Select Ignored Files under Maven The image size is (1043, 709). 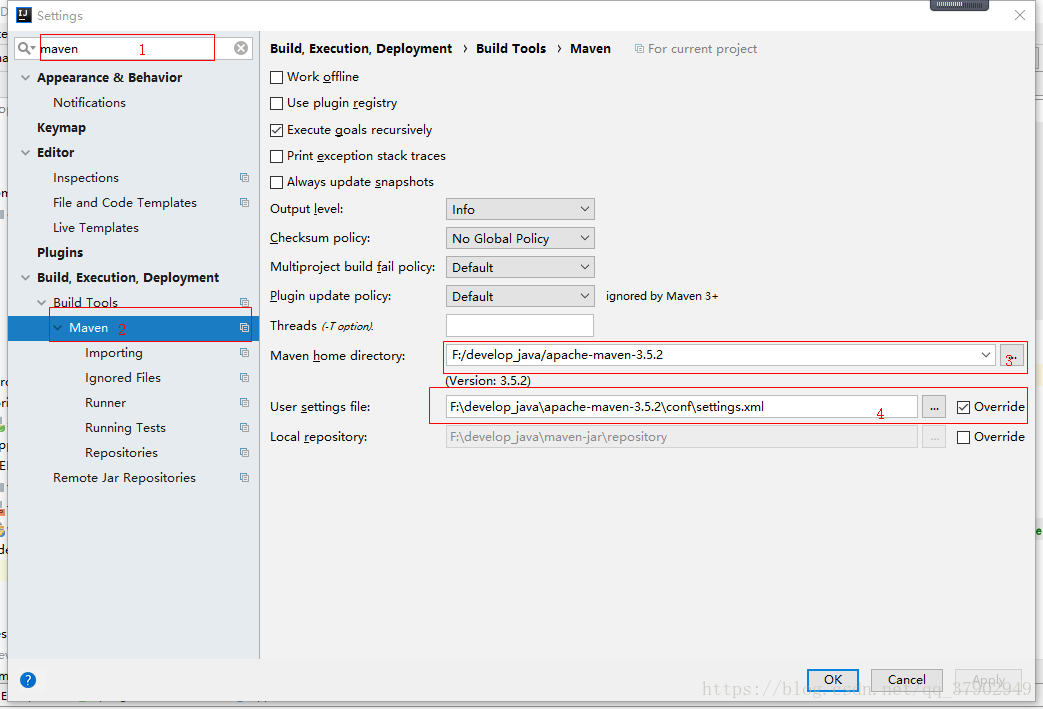123,377
